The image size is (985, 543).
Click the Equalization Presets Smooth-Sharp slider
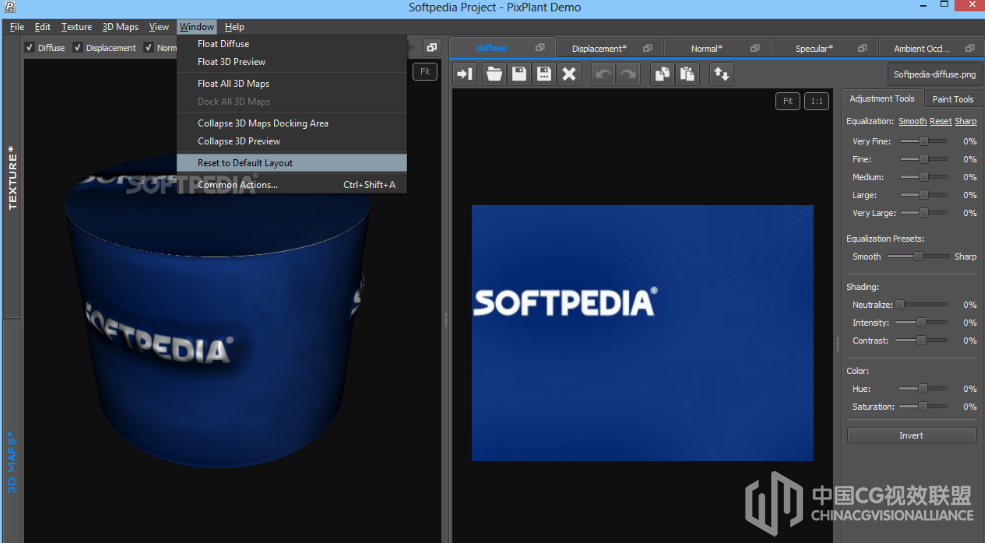pyautogui.click(x=918, y=256)
